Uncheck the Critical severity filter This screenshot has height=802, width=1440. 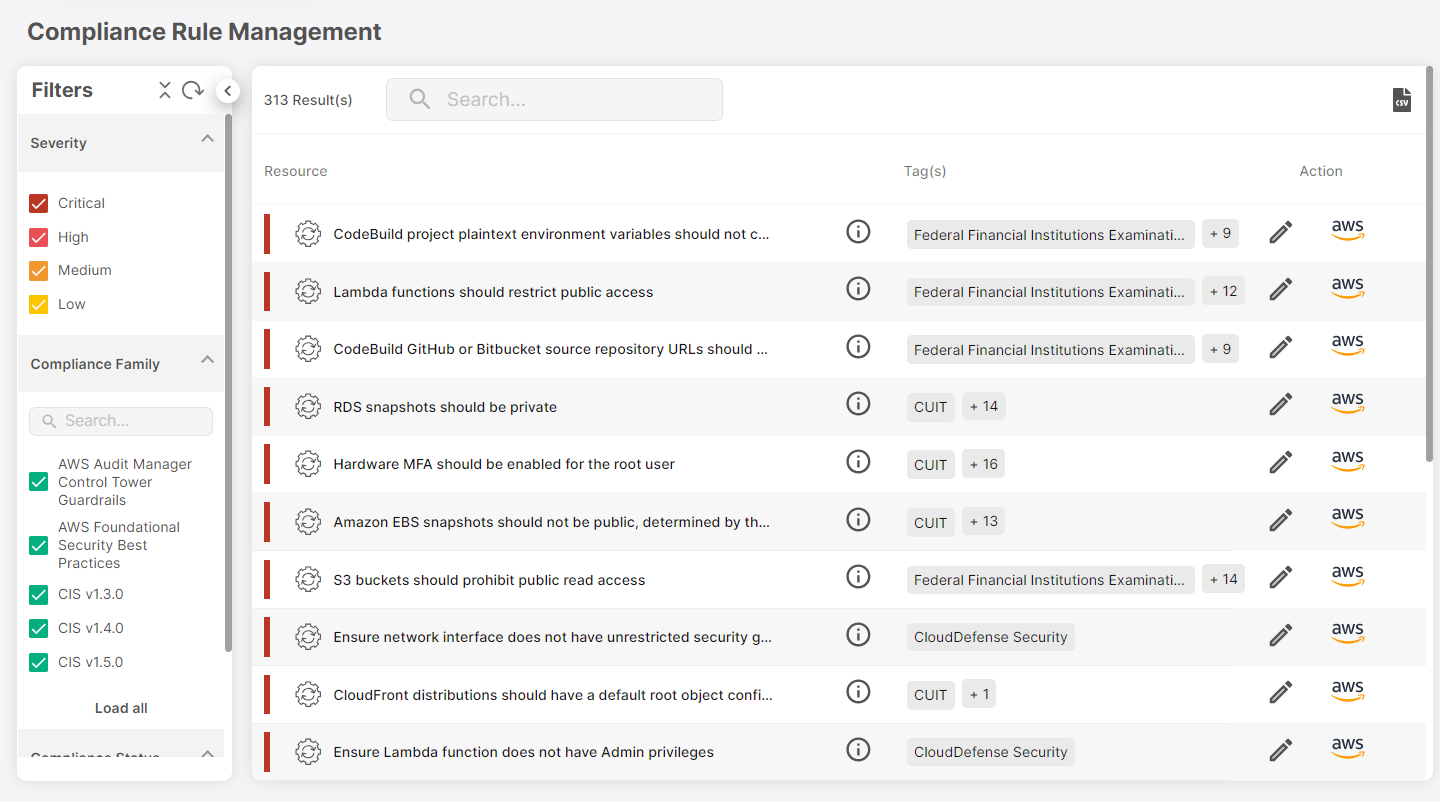tap(39, 204)
